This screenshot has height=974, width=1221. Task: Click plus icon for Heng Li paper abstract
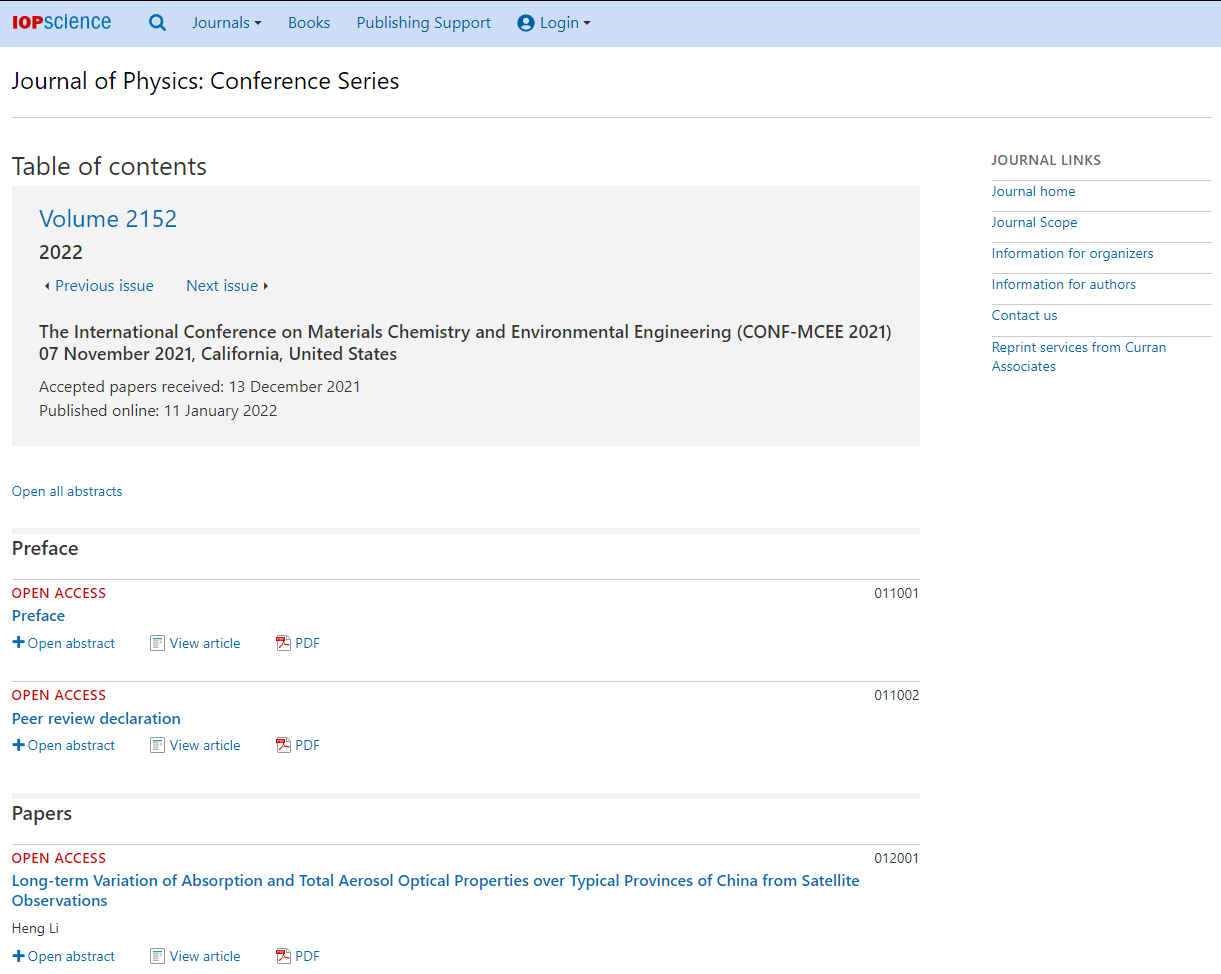coord(18,956)
